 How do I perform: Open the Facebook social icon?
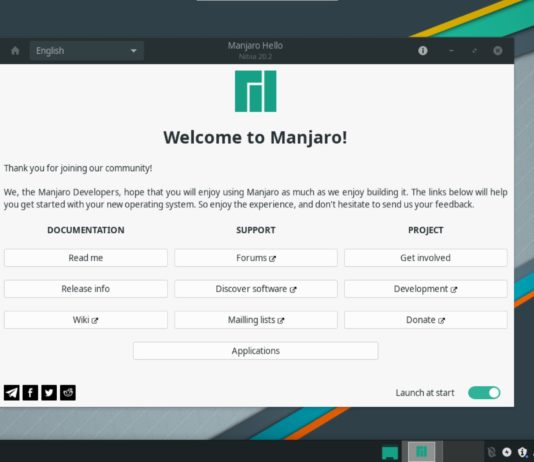coord(30,393)
